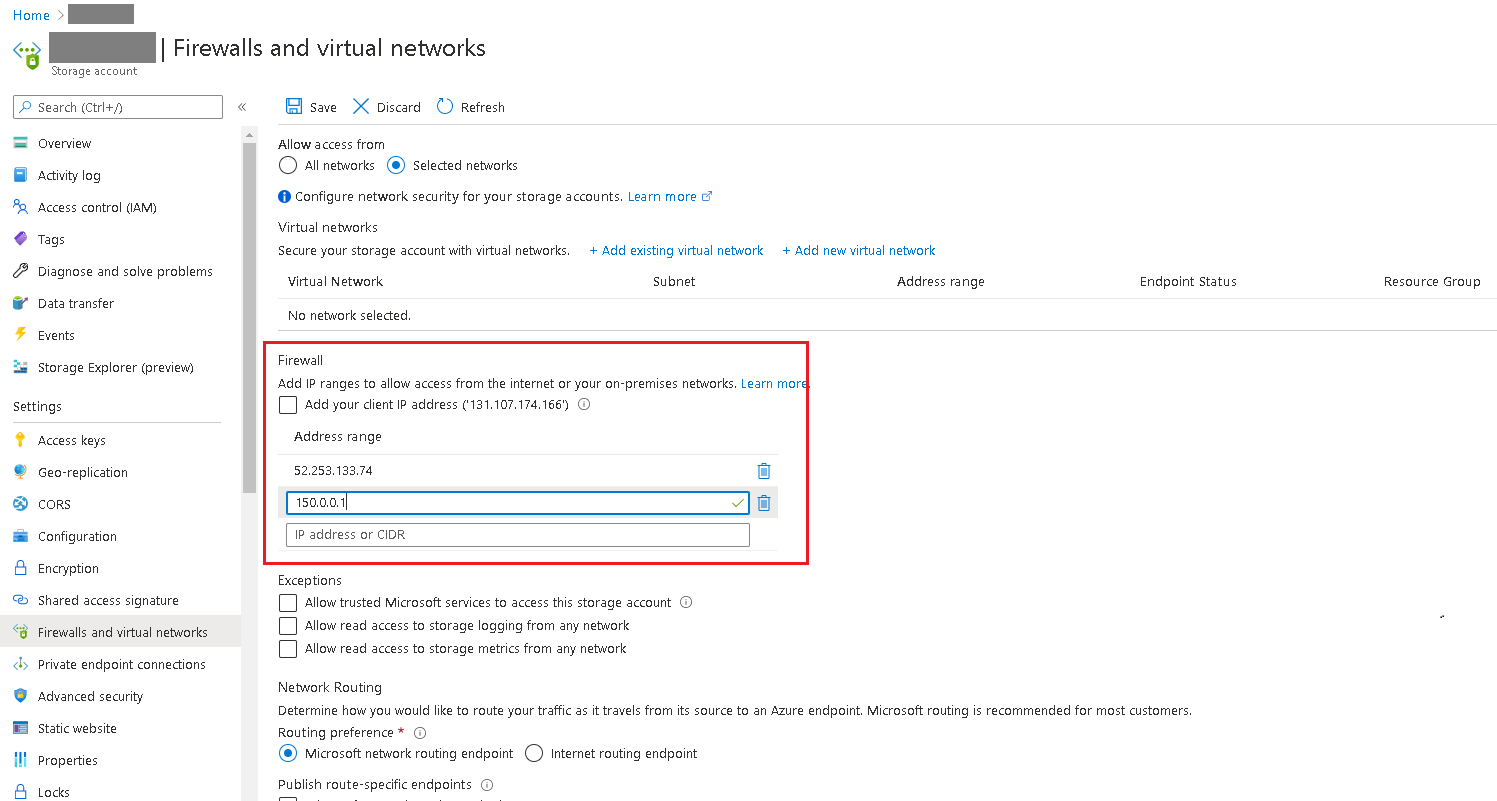View the info tooltip next to Routing preference
Screen dimensions: 1497x801
click(x=419, y=733)
